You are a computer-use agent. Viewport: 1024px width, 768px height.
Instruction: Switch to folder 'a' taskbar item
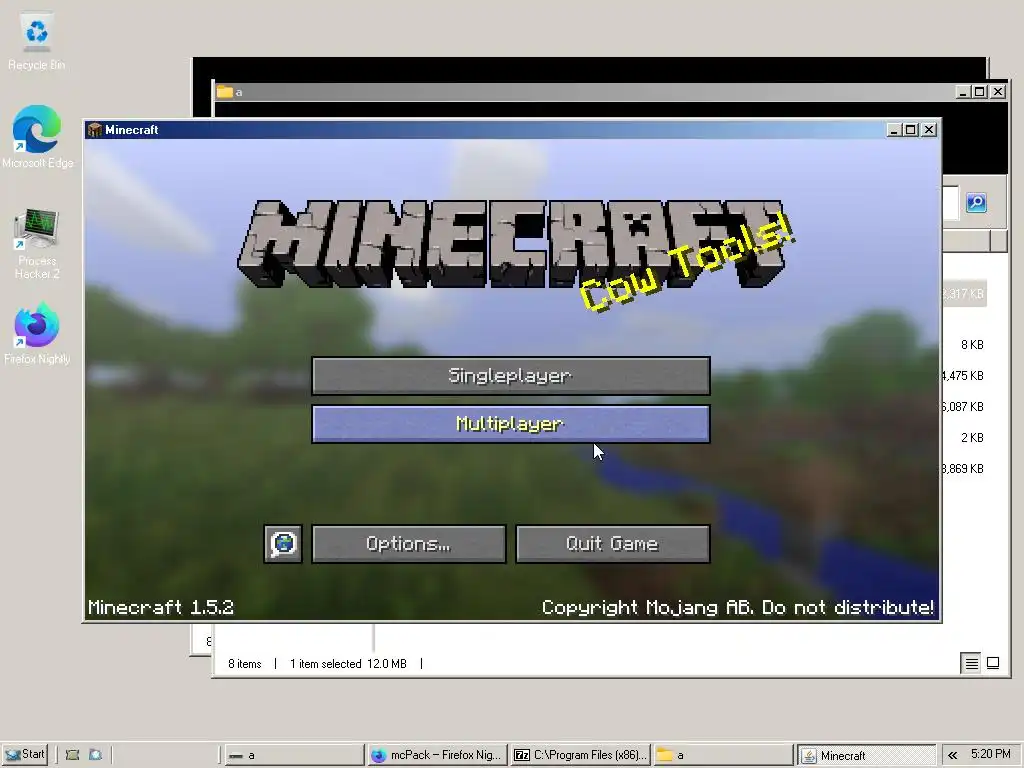pyautogui.click(x=723, y=755)
